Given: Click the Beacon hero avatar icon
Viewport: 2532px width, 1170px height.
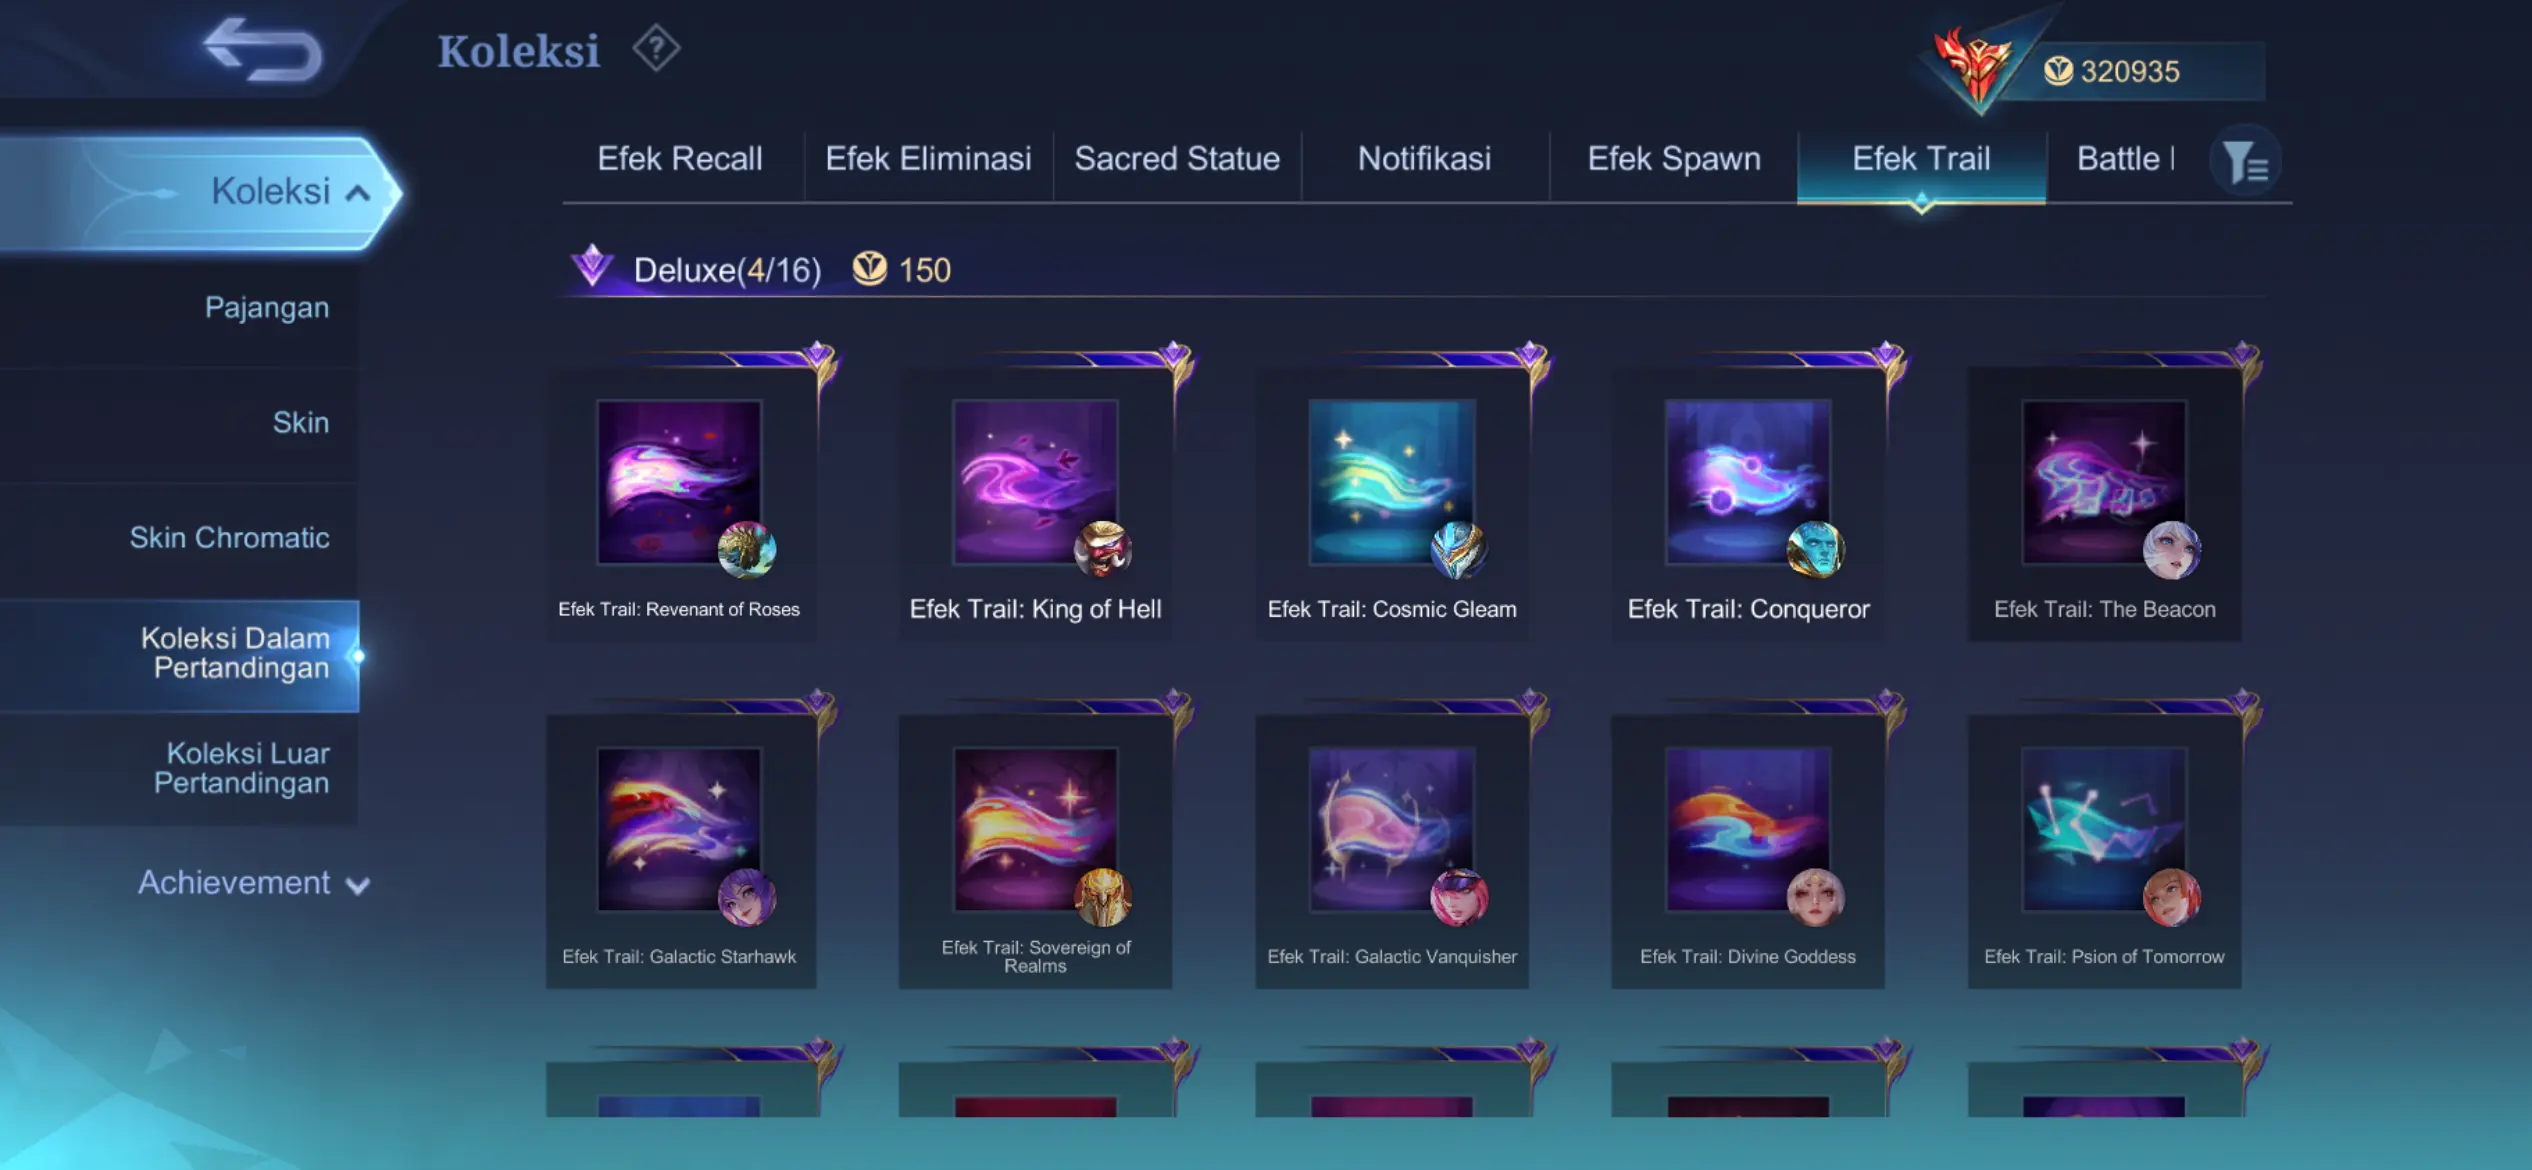Looking at the screenshot, I should pyautogui.click(x=2172, y=550).
